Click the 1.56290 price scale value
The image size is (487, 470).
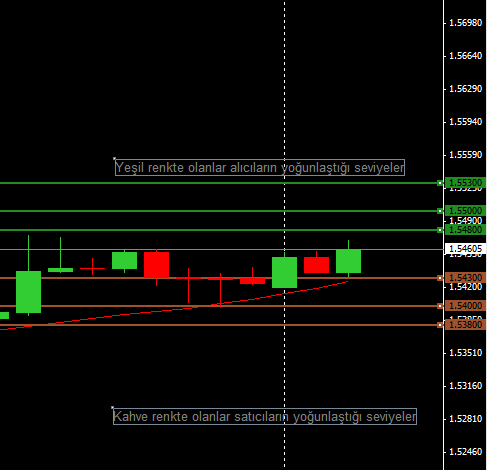[465, 89]
